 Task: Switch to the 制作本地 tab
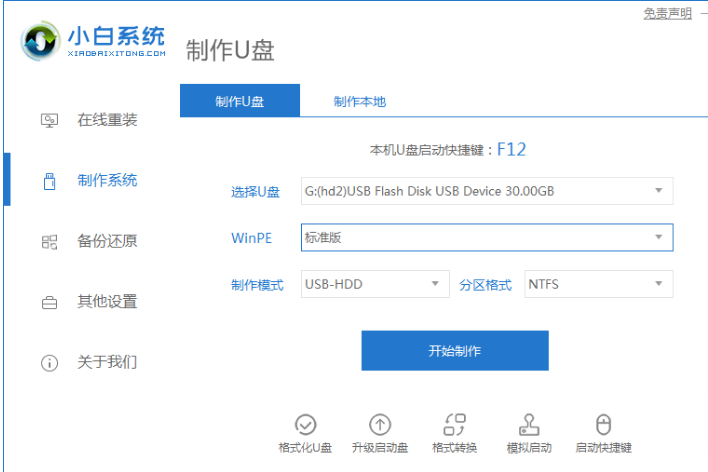click(359, 101)
